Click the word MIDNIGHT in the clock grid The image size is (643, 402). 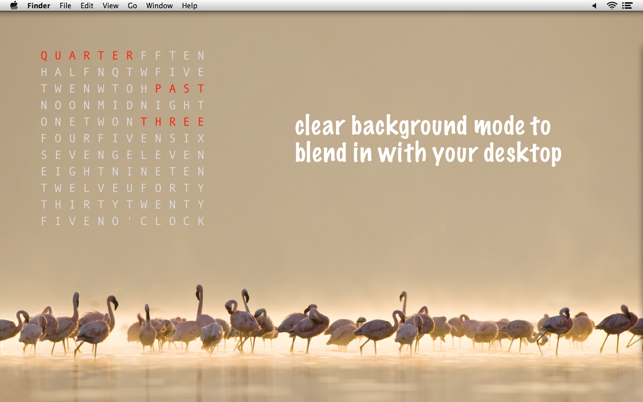tap(151, 105)
